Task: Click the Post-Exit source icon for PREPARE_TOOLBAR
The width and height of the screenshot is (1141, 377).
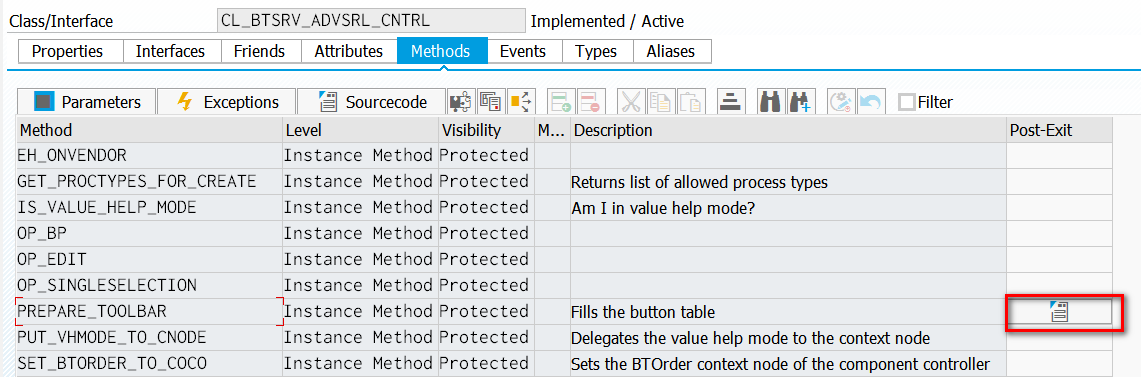Action: click(x=1059, y=312)
